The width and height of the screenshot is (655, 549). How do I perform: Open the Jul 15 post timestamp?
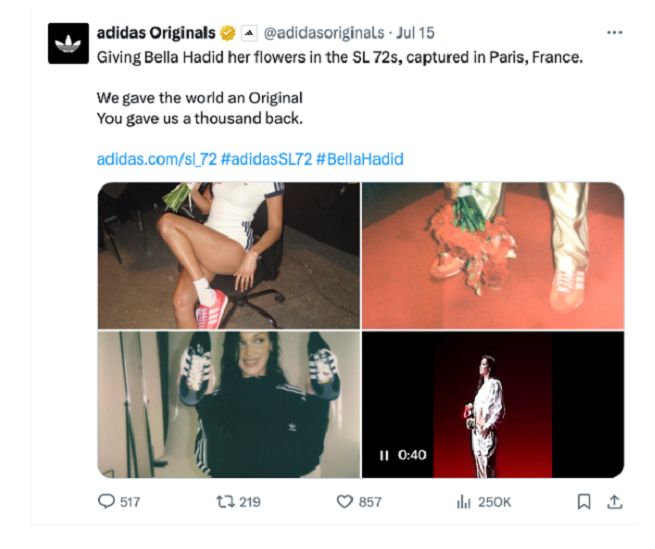coord(414,33)
